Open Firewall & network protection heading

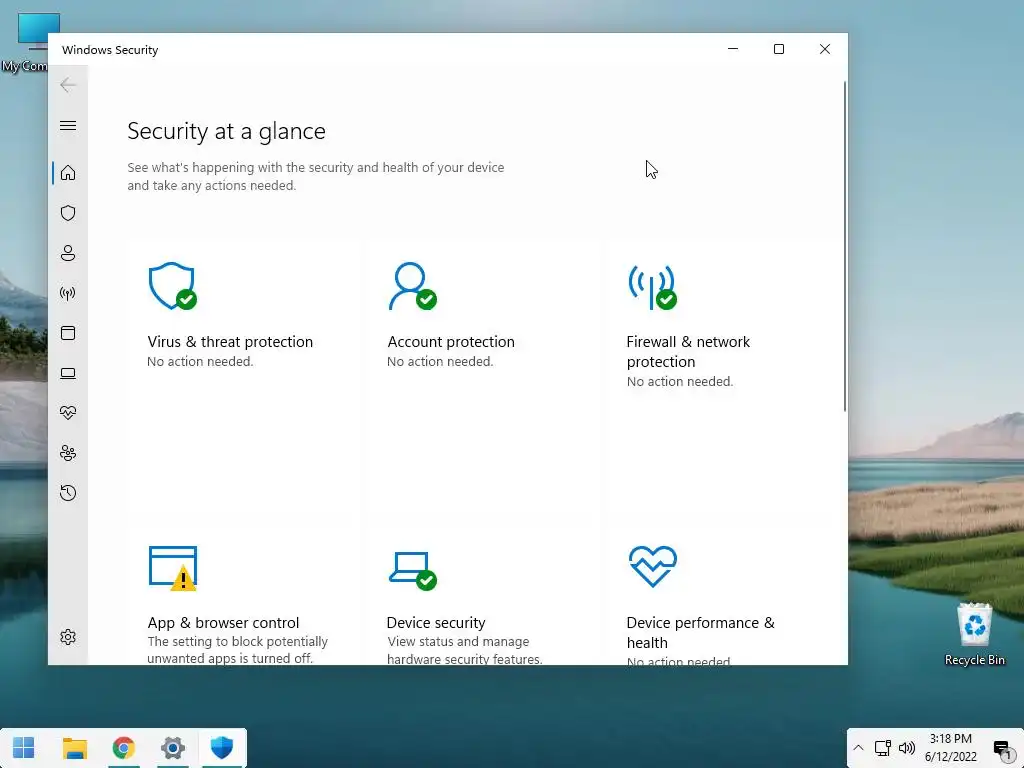(x=688, y=351)
